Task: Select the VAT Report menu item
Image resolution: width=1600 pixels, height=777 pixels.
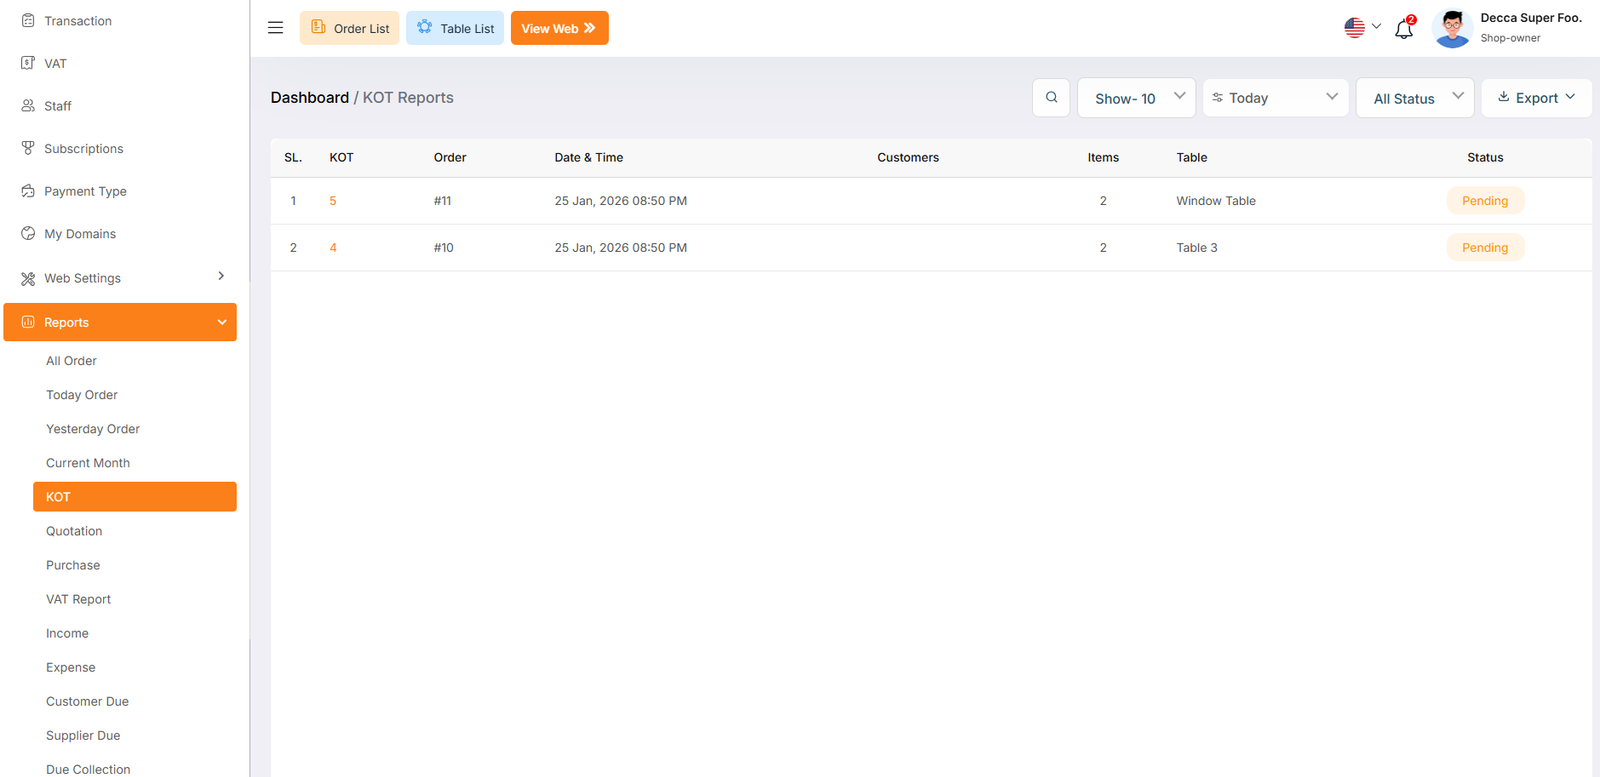Action: pos(78,599)
